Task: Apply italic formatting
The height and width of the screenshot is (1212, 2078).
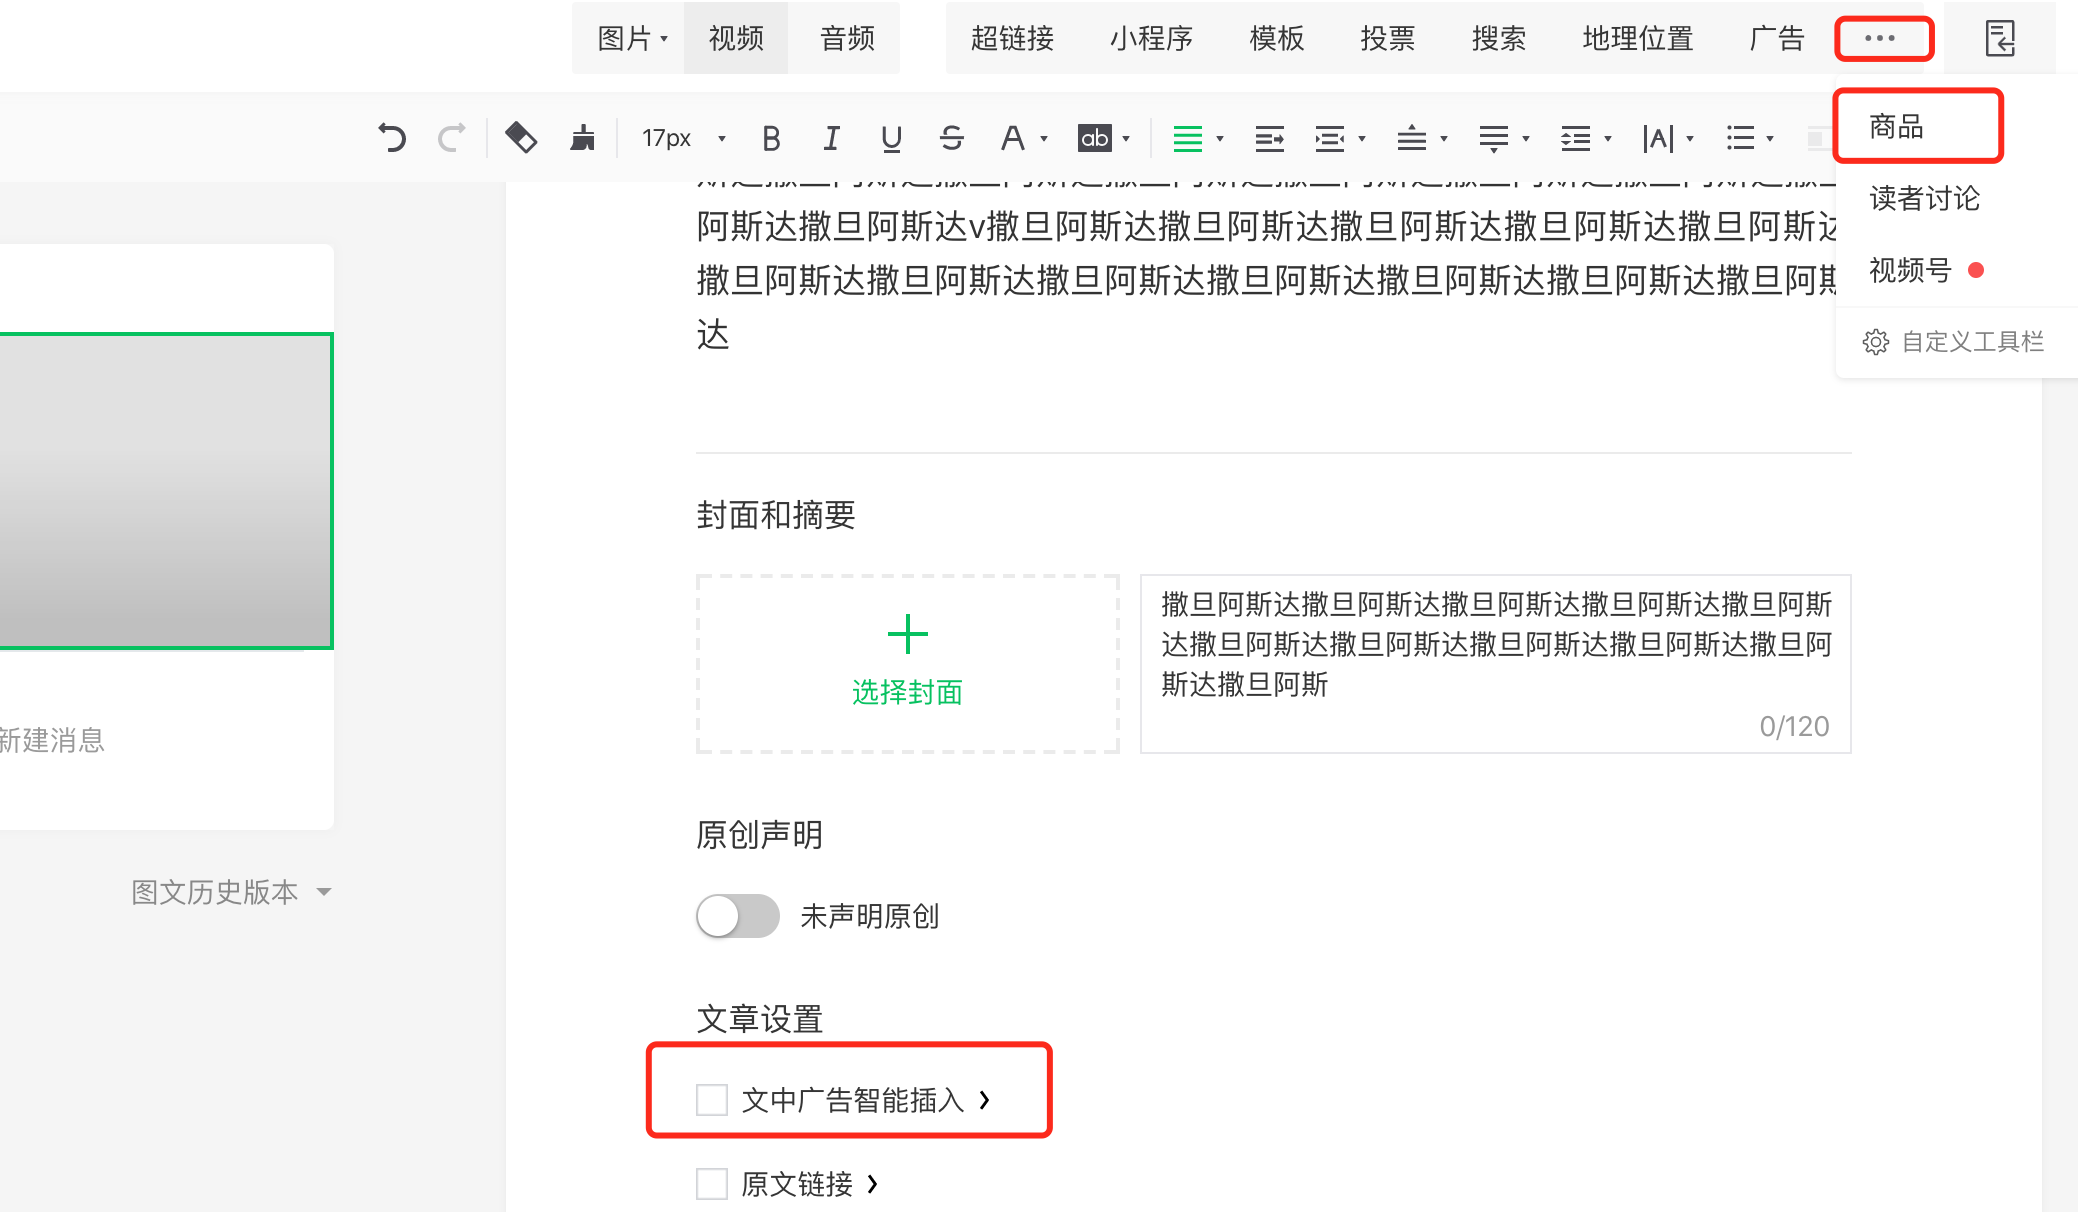Action: [831, 138]
